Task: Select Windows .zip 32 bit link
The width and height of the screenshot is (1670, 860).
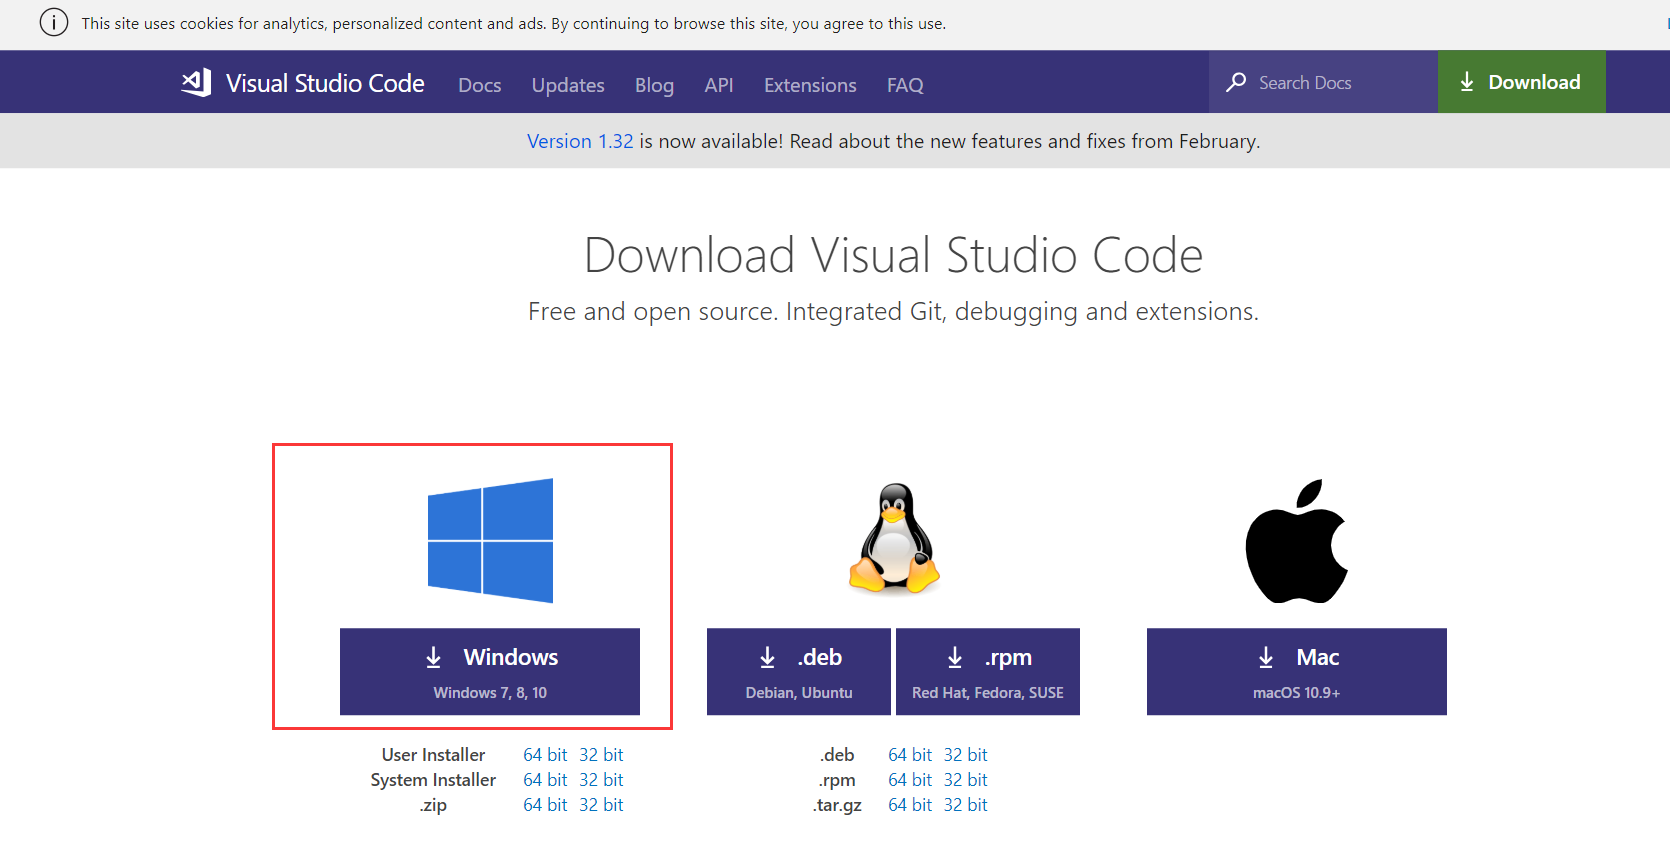Action: [601, 805]
